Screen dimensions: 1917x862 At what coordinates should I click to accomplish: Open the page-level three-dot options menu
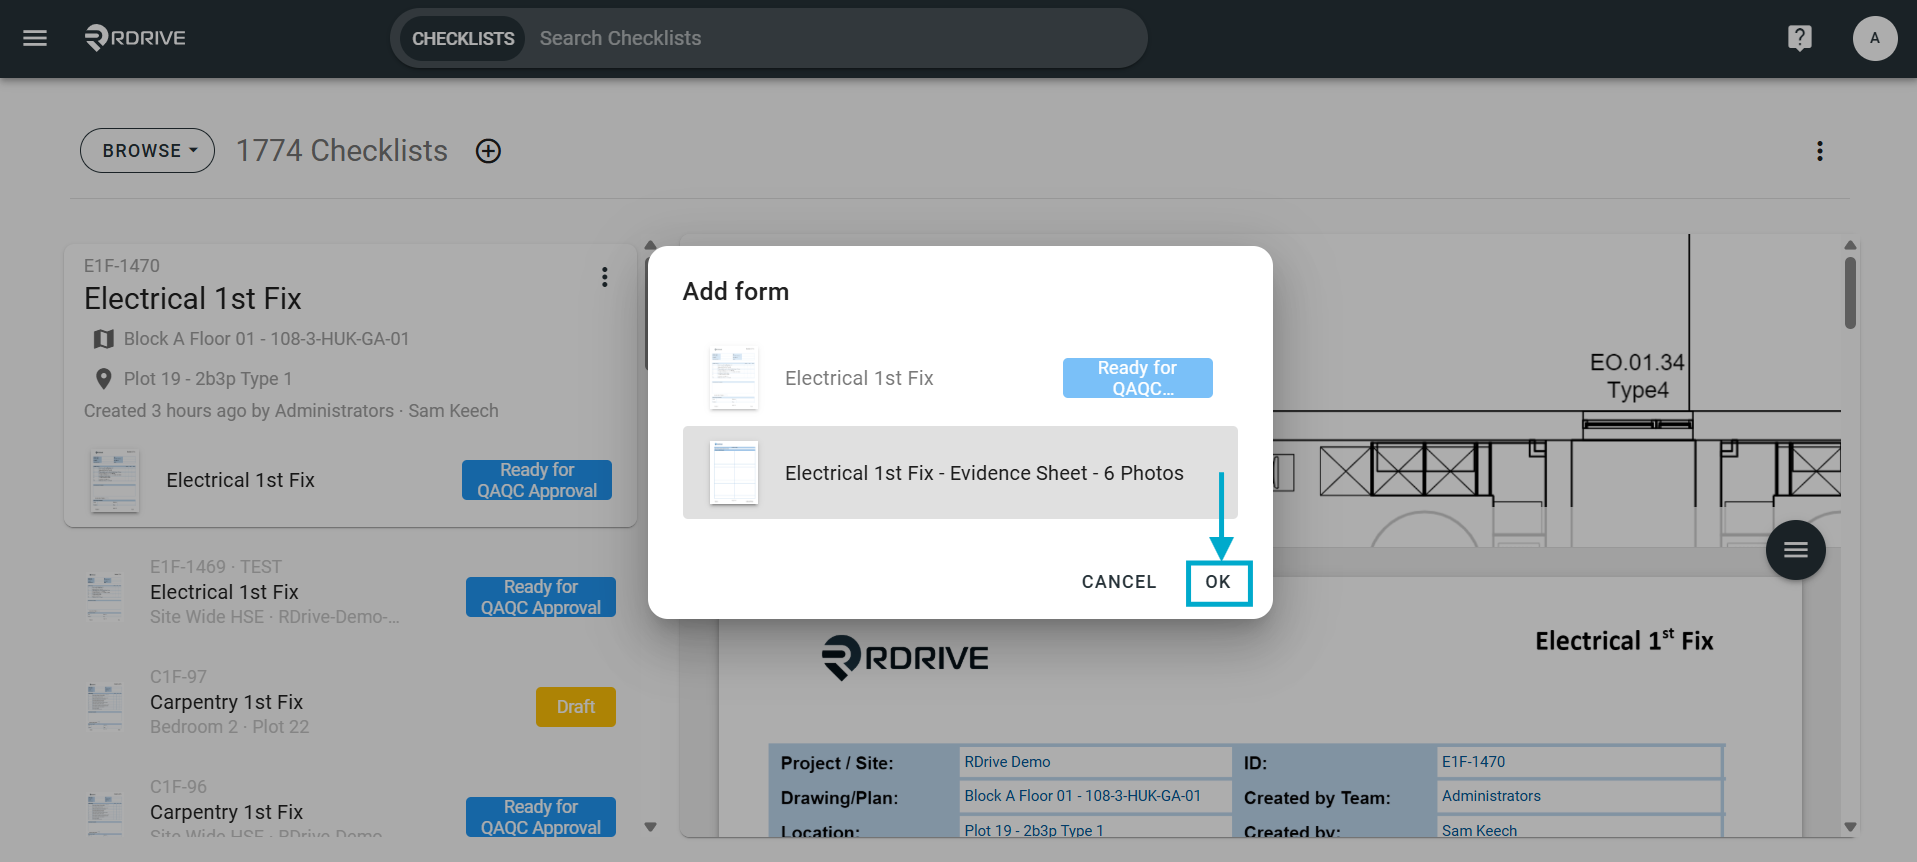coord(1819,151)
